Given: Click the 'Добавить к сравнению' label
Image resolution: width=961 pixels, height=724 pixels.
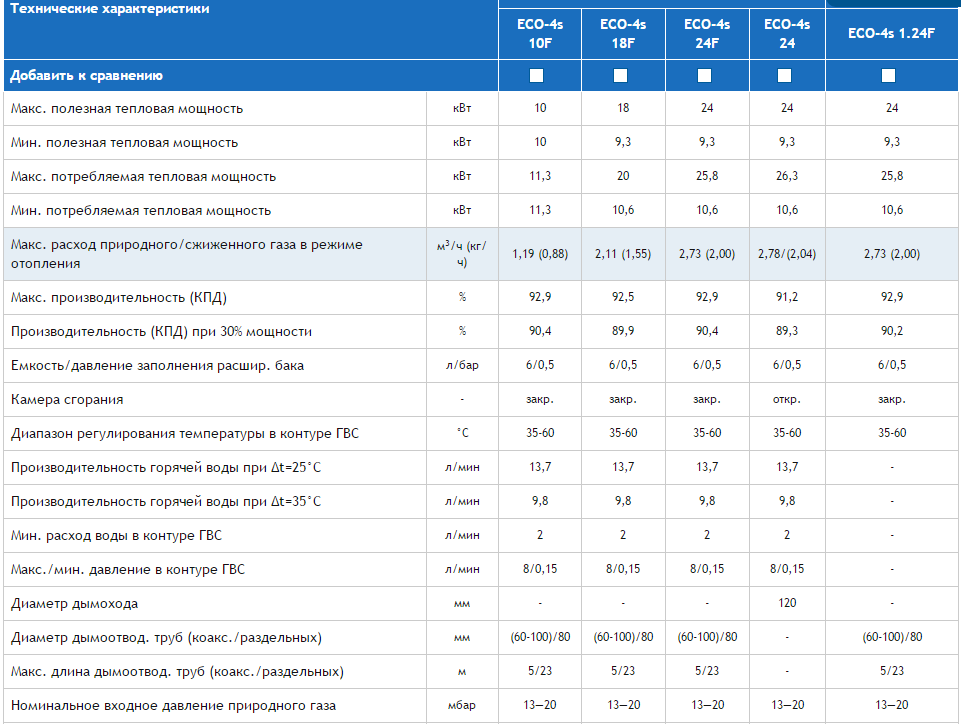Looking at the screenshot, I should coord(86,75).
